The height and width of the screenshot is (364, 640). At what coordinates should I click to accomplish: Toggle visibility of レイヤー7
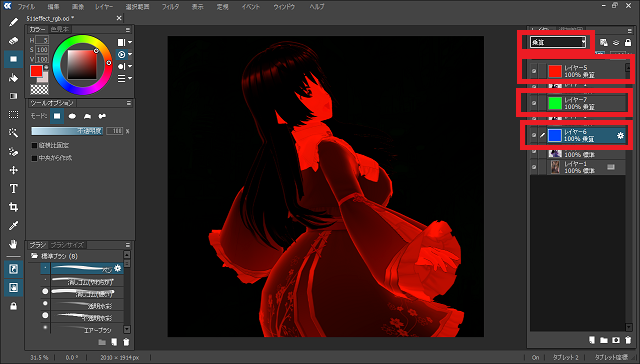click(534, 103)
